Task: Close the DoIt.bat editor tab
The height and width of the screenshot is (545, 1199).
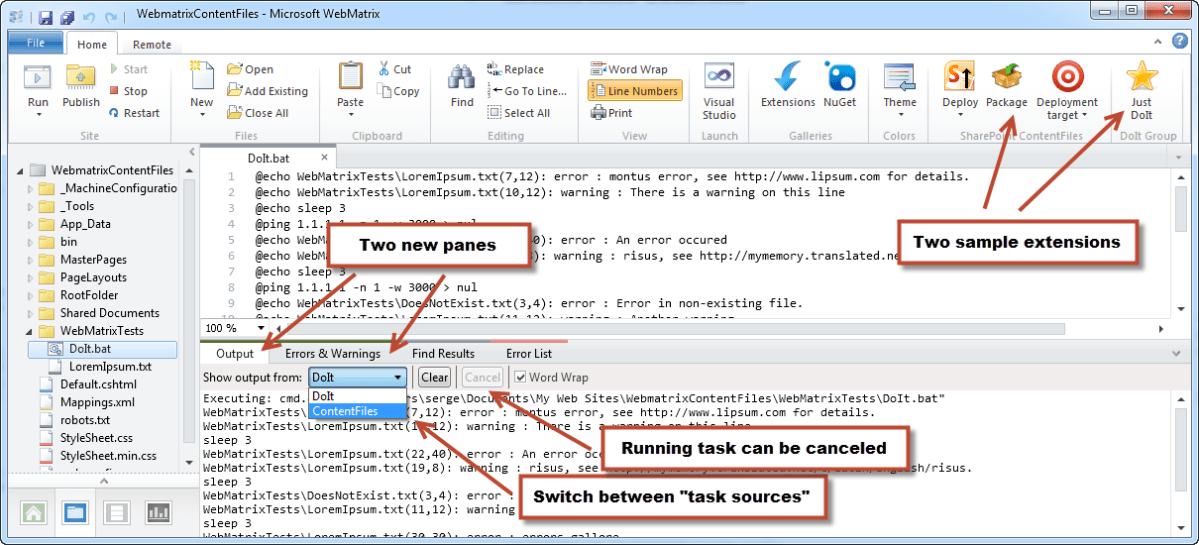Action: pos(324,157)
